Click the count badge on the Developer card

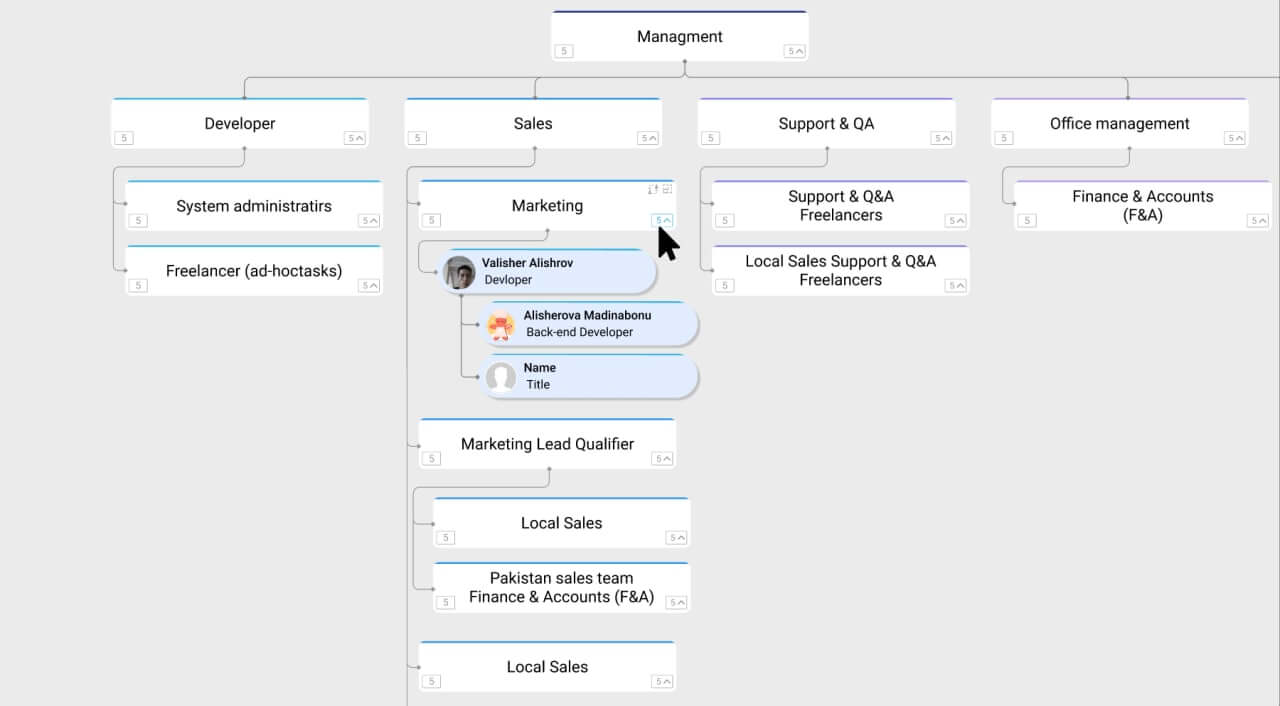click(124, 138)
